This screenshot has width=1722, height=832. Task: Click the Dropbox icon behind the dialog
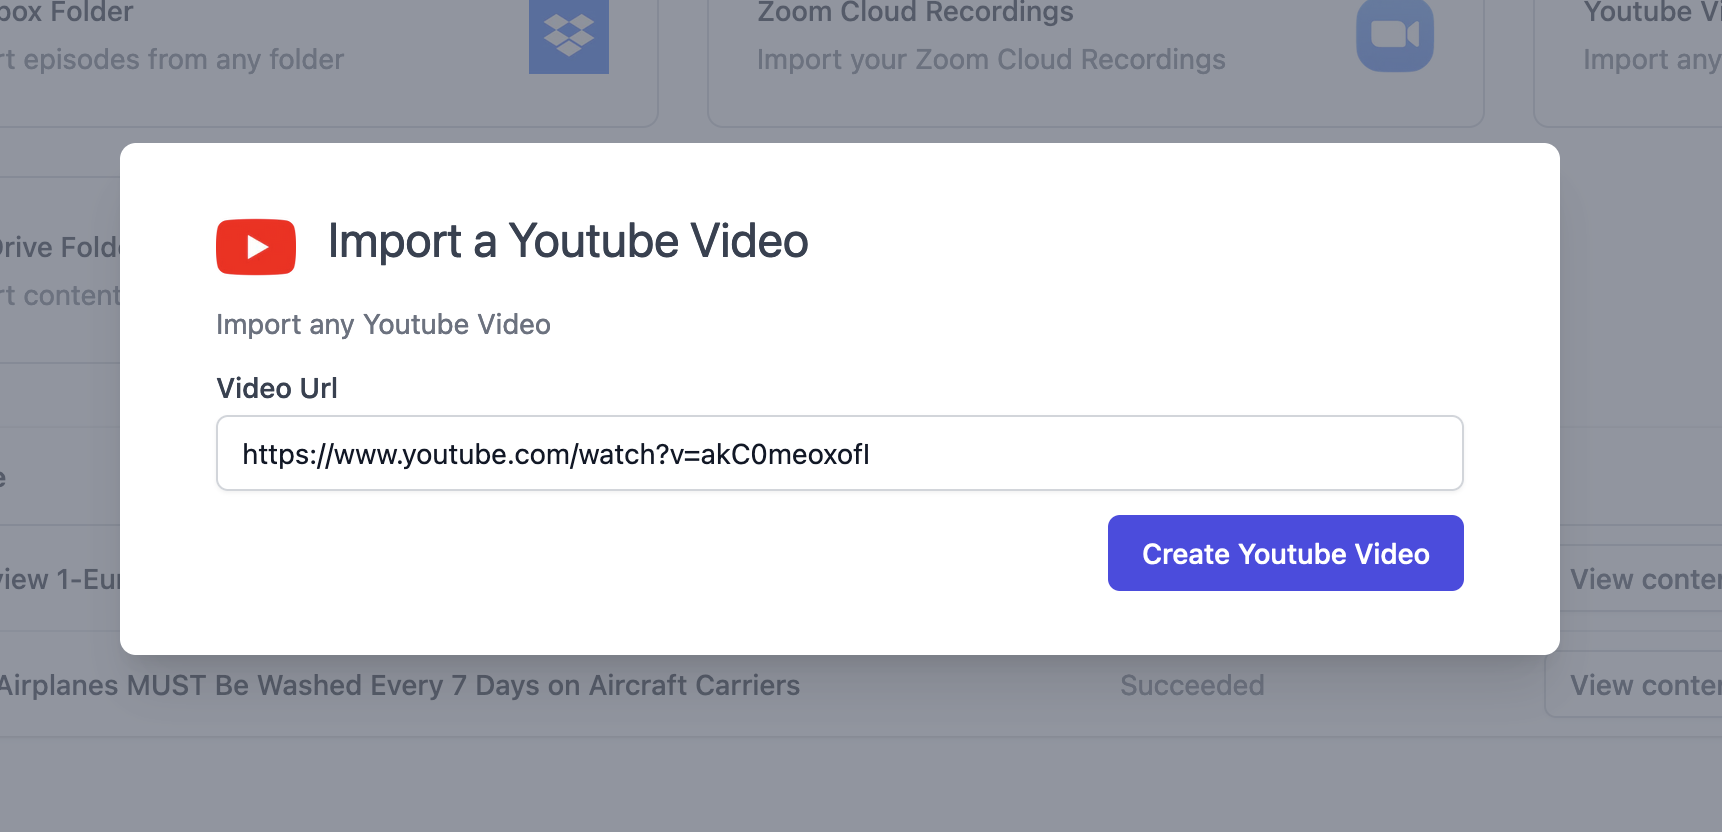pyautogui.click(x=568, y=36)
